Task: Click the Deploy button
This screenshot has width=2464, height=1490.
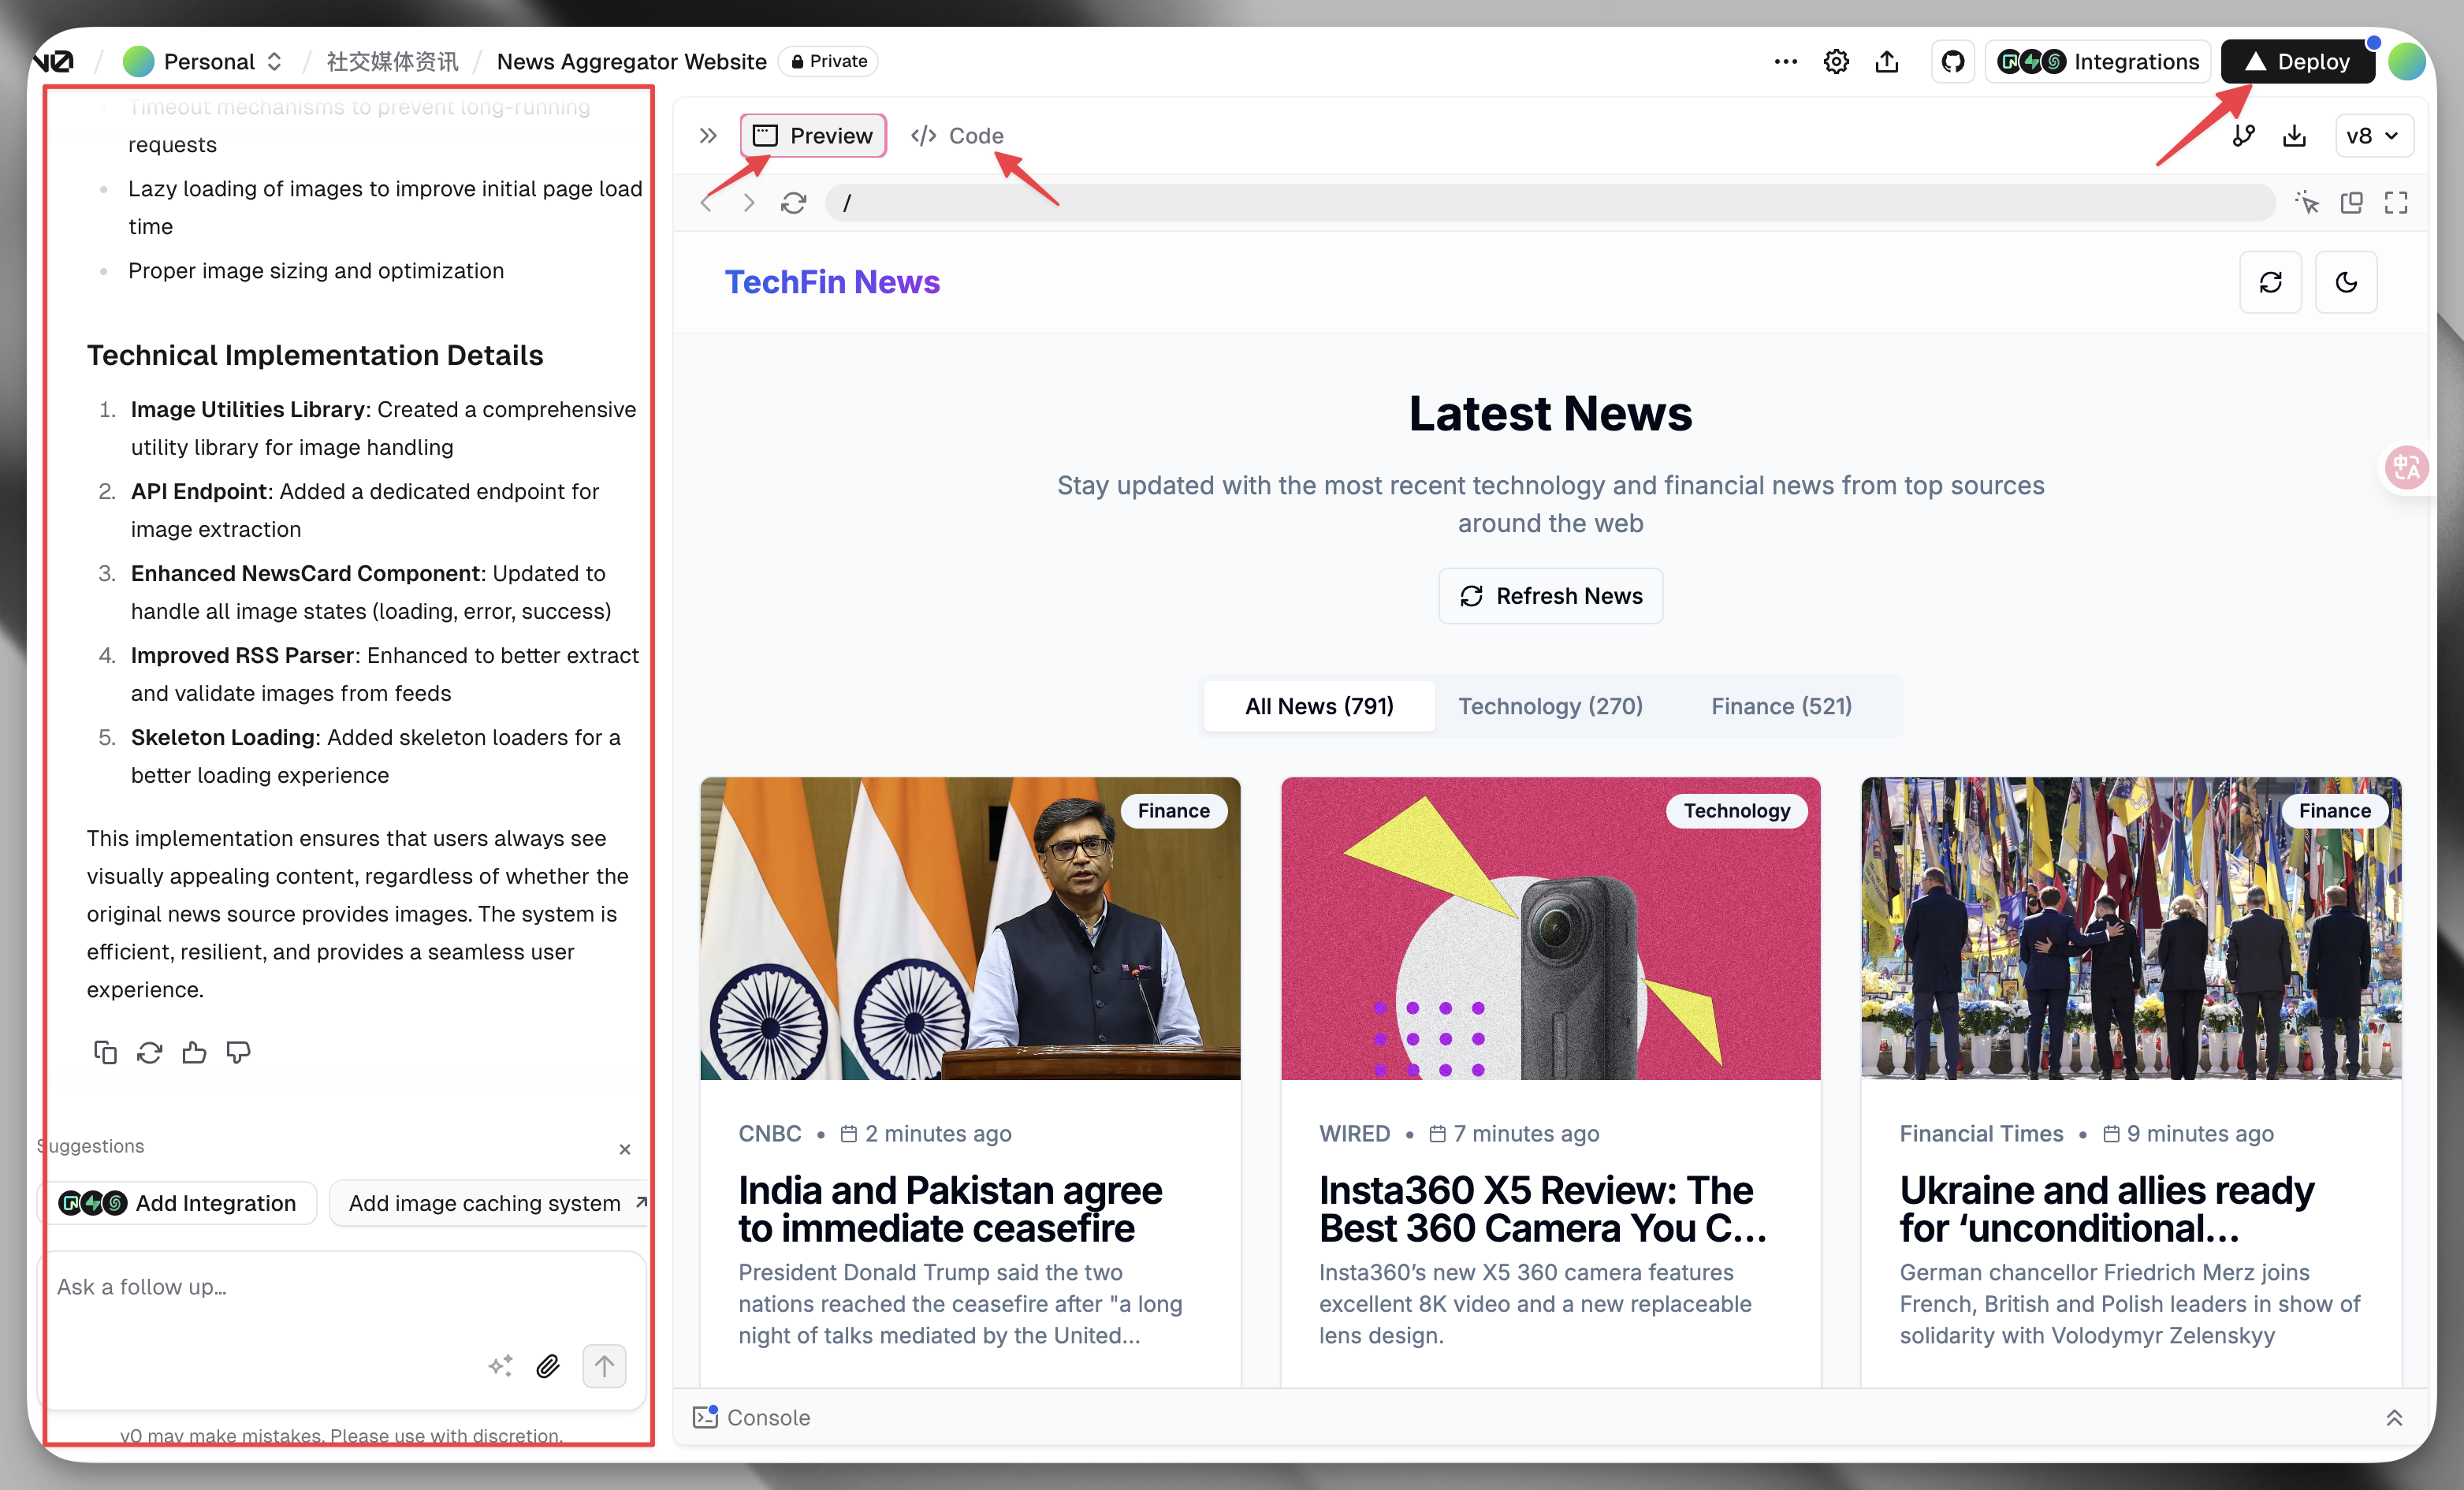Action: [2297, 62]
